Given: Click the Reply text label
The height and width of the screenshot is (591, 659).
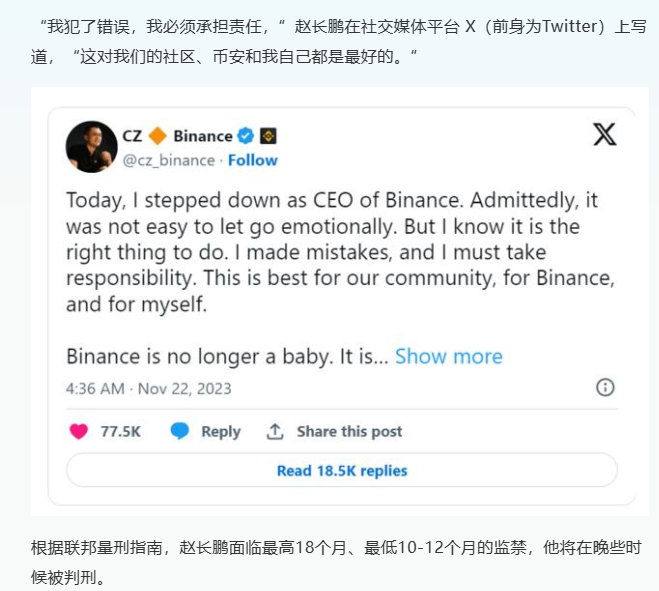Looking at the screenshot, I should [221, 432].
